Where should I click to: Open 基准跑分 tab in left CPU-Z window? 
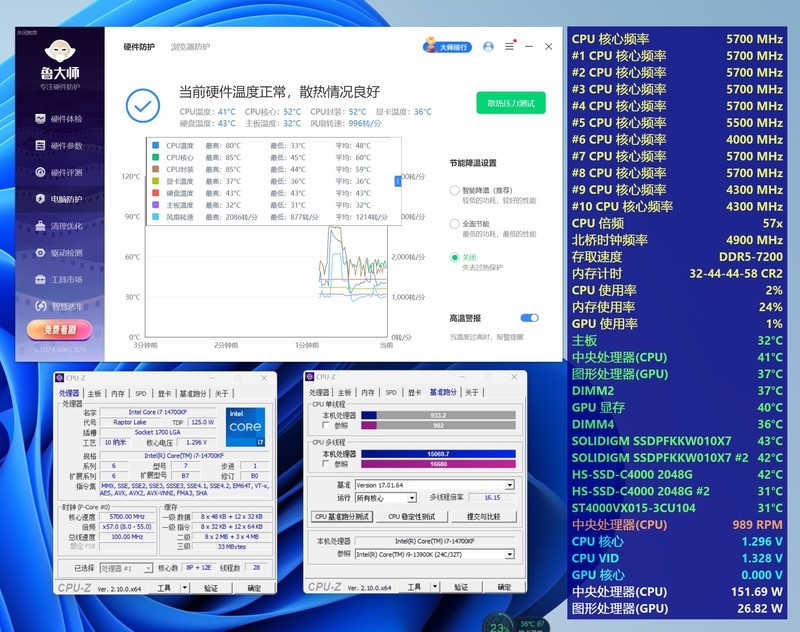pyautogui.click(x=193, y=393)
